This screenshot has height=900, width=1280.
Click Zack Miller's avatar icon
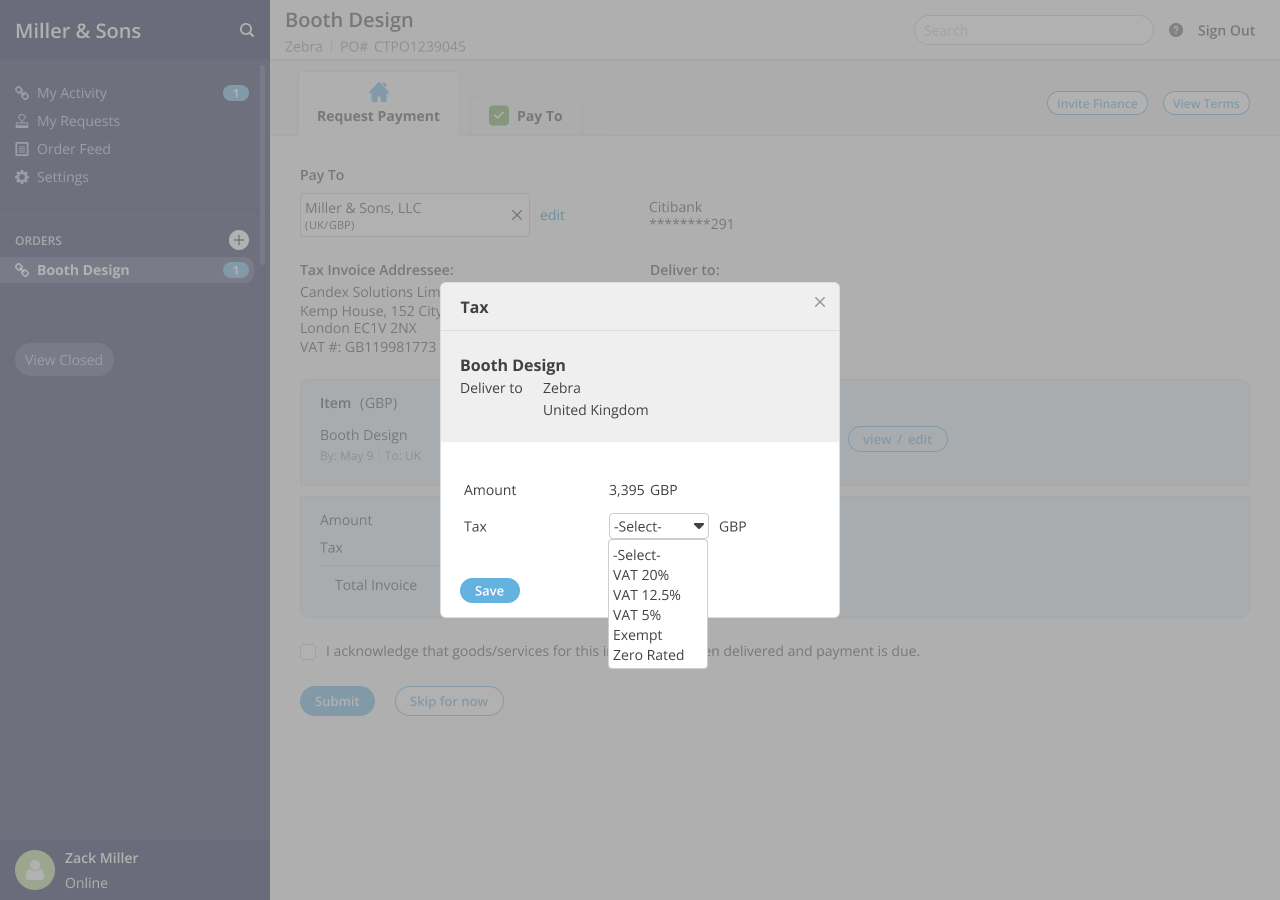click(36, 869)
